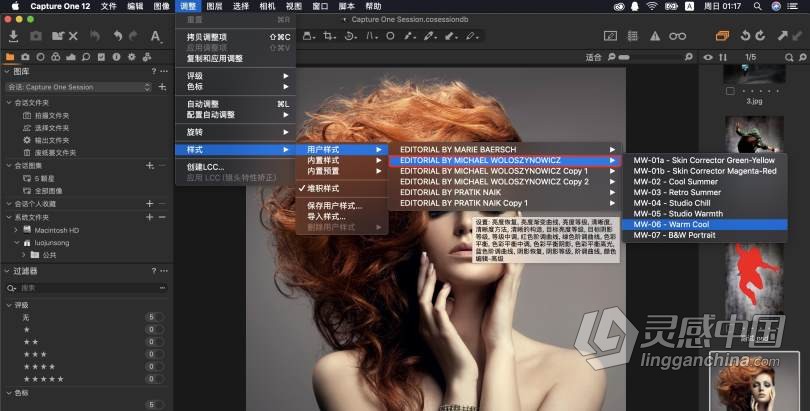Collapse the 图库 library panel
Screen dimensions: 810x411
7,71
